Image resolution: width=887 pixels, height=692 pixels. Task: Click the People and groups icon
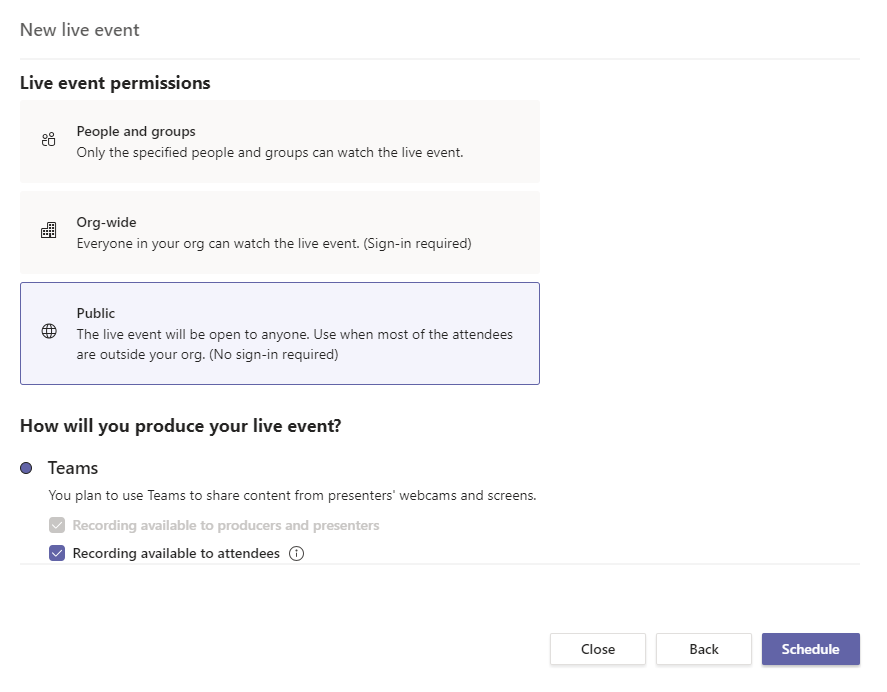(49, 139)
